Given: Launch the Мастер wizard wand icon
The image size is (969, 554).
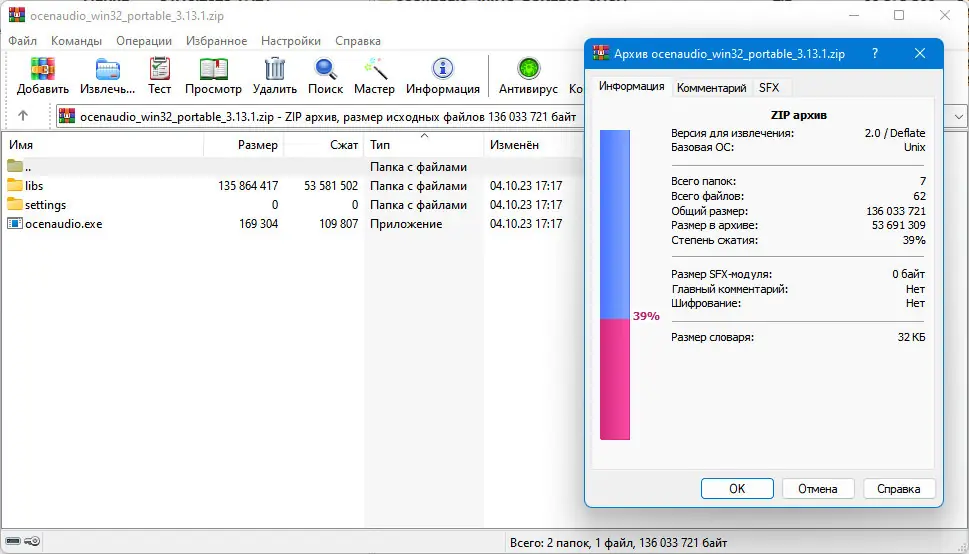Looking at the screenshot, I should (374, 69).
